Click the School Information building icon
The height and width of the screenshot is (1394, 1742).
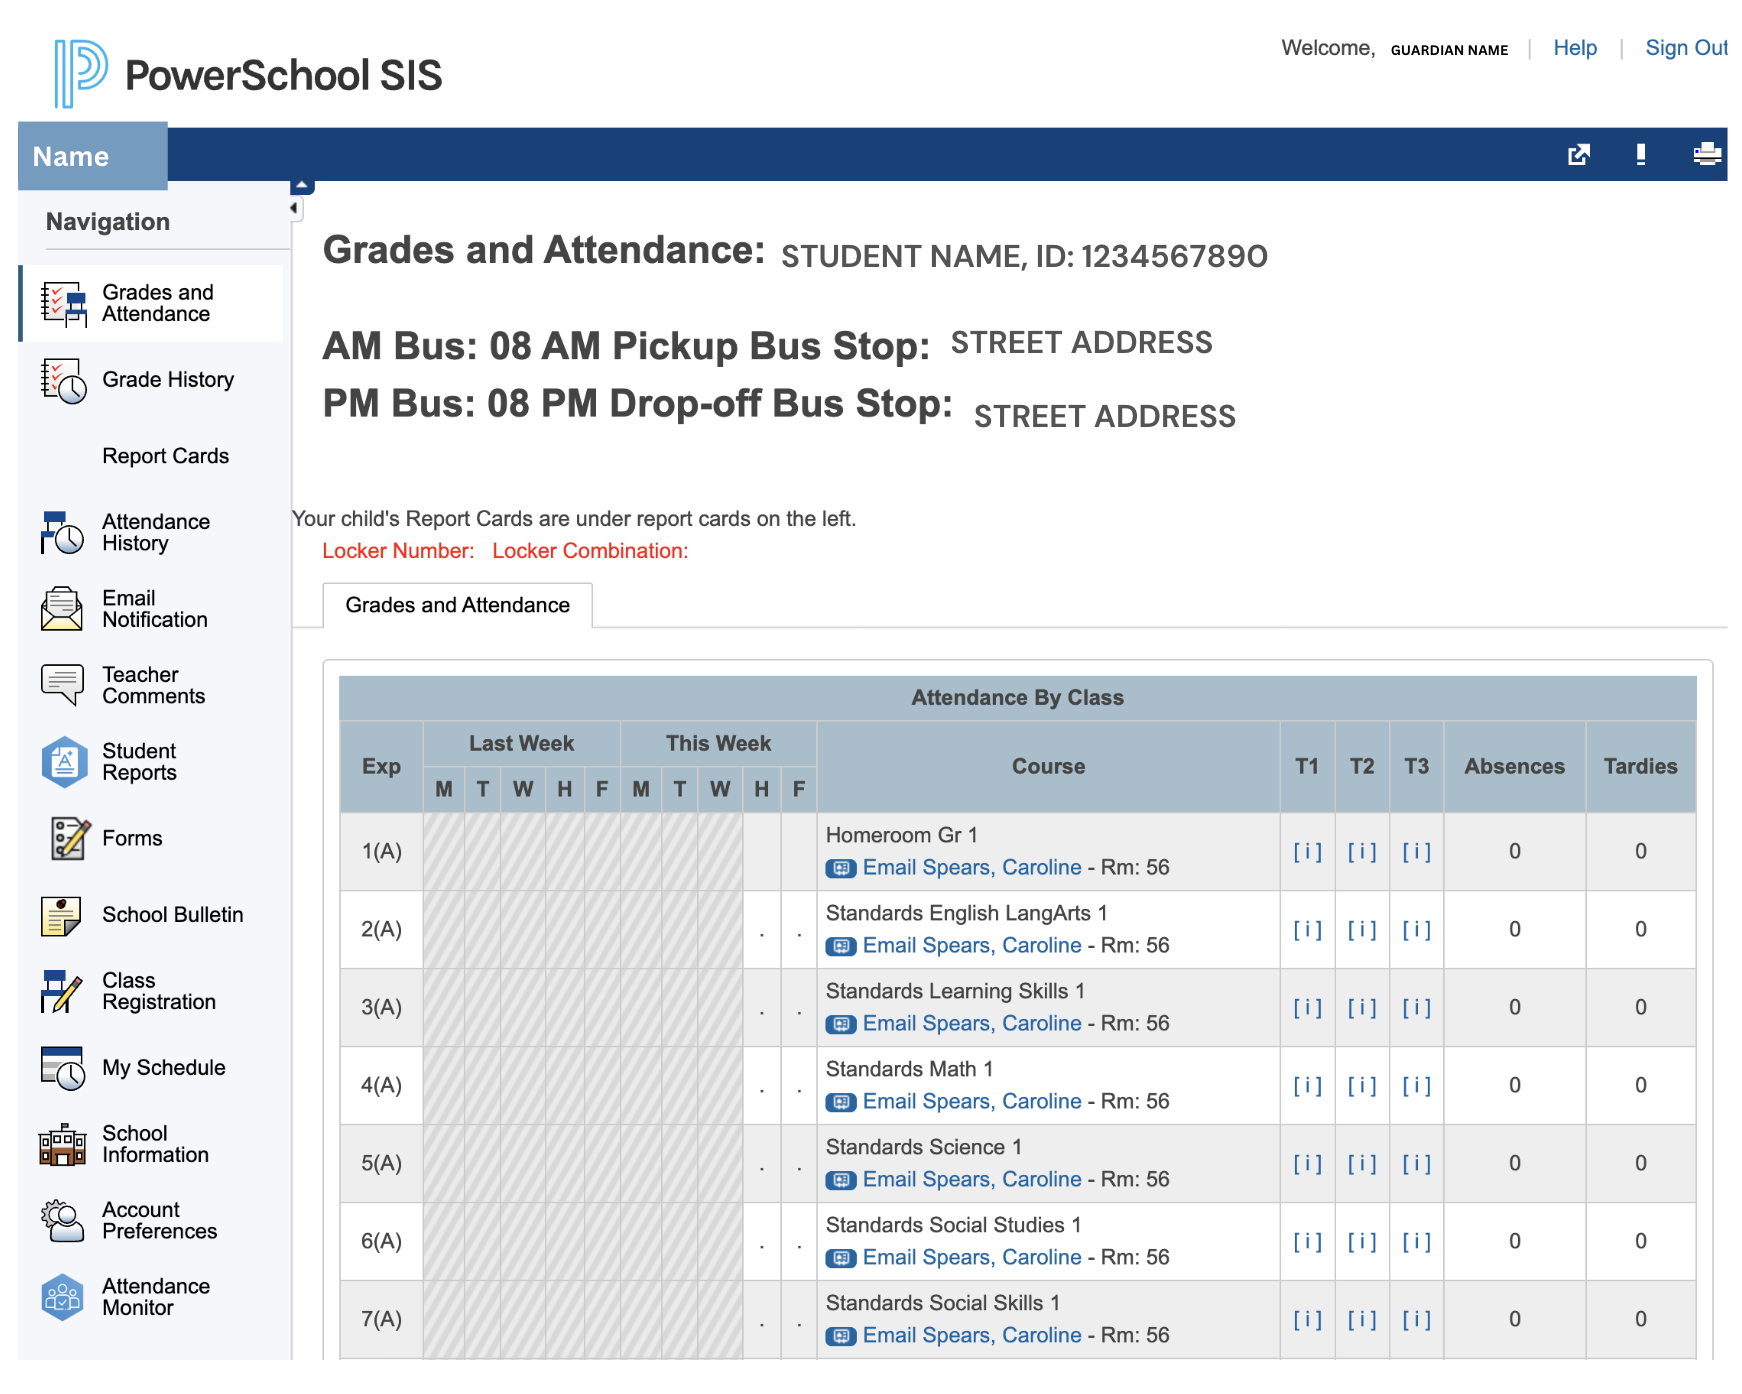click(62, 1144)
